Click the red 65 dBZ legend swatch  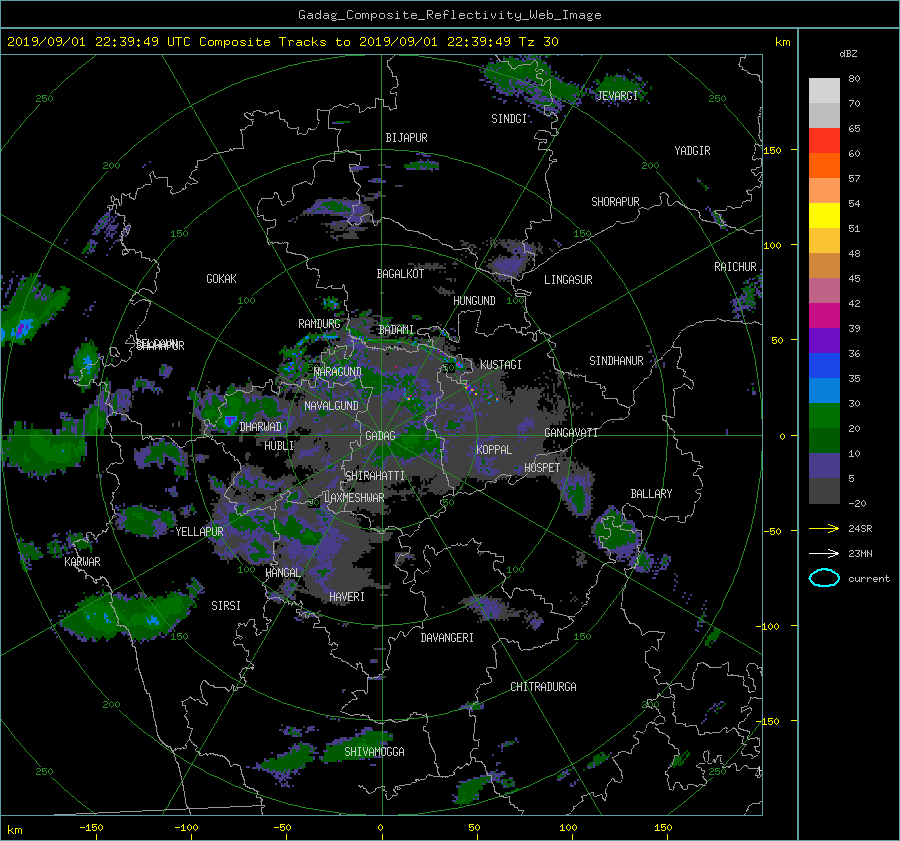click(824, 140)
